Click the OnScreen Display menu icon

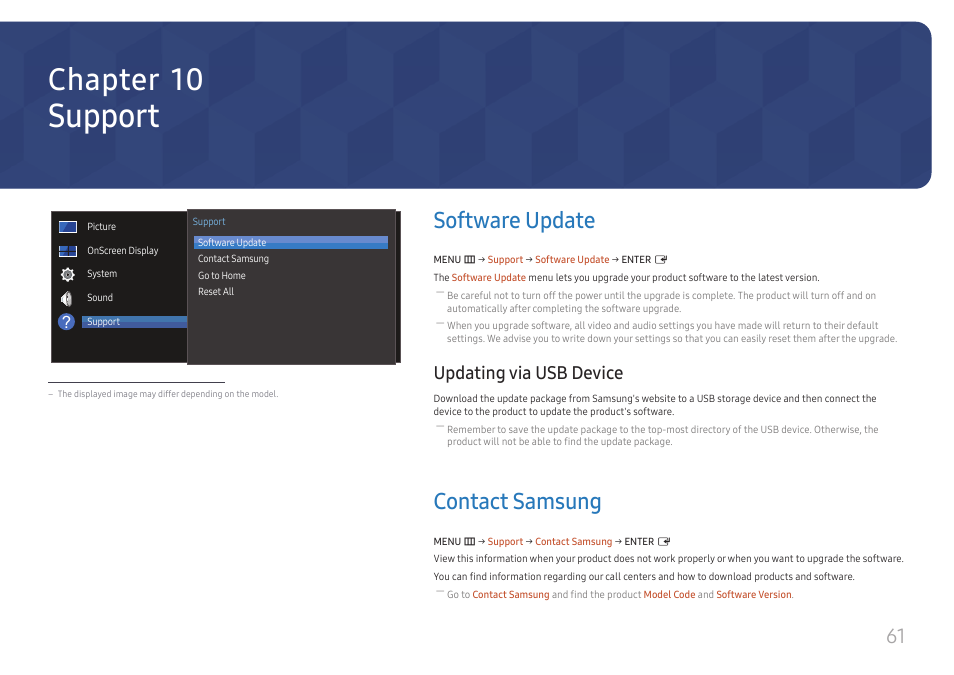[x=68, y=251]
